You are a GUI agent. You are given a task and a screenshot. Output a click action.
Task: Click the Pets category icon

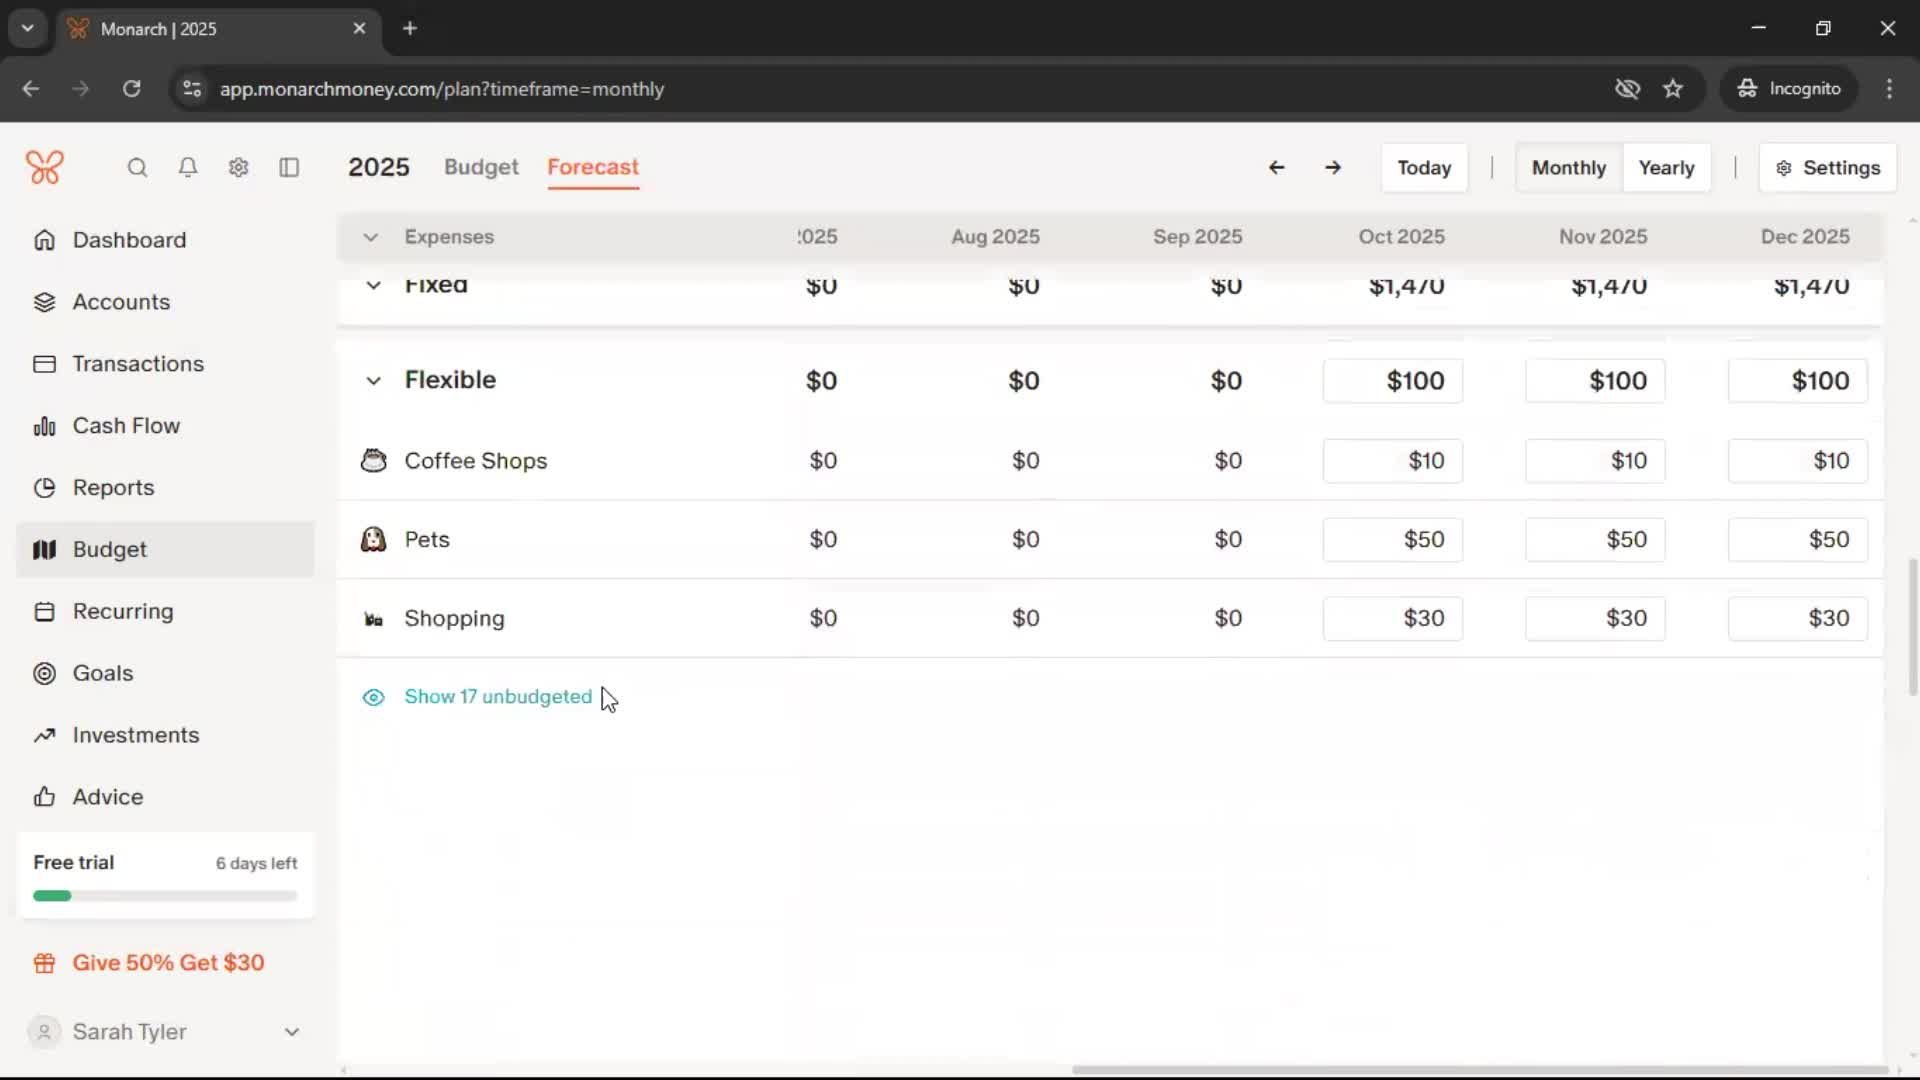click(x=373, y=540)
